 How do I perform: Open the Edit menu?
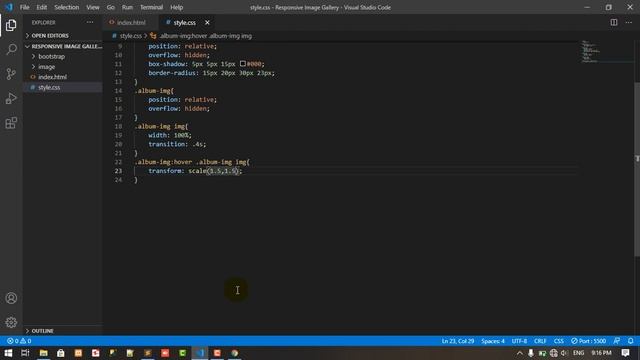click(x=42, y=7)
